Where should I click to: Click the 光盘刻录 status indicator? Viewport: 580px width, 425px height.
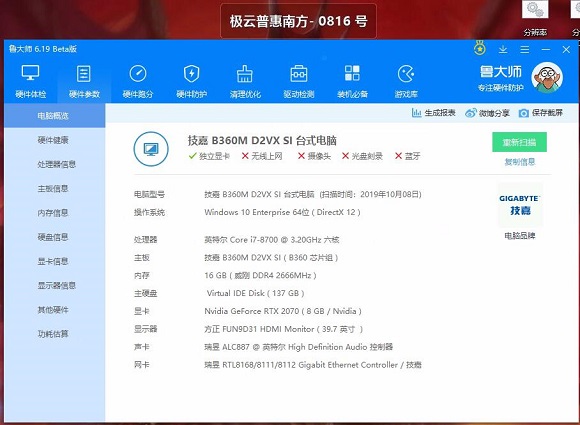(362, 156)
